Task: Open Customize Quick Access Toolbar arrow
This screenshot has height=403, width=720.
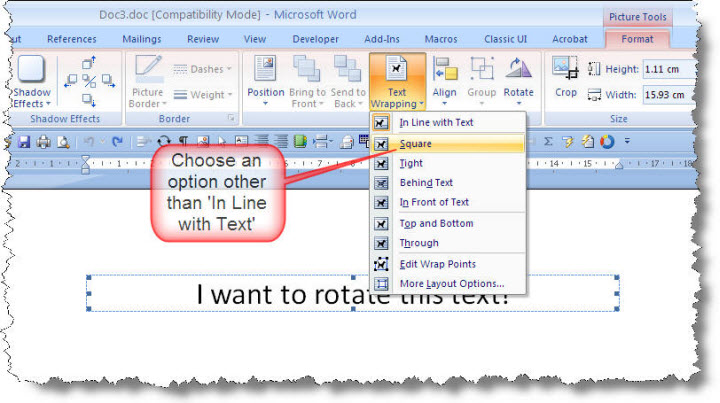Action: [x=627, y=141]
